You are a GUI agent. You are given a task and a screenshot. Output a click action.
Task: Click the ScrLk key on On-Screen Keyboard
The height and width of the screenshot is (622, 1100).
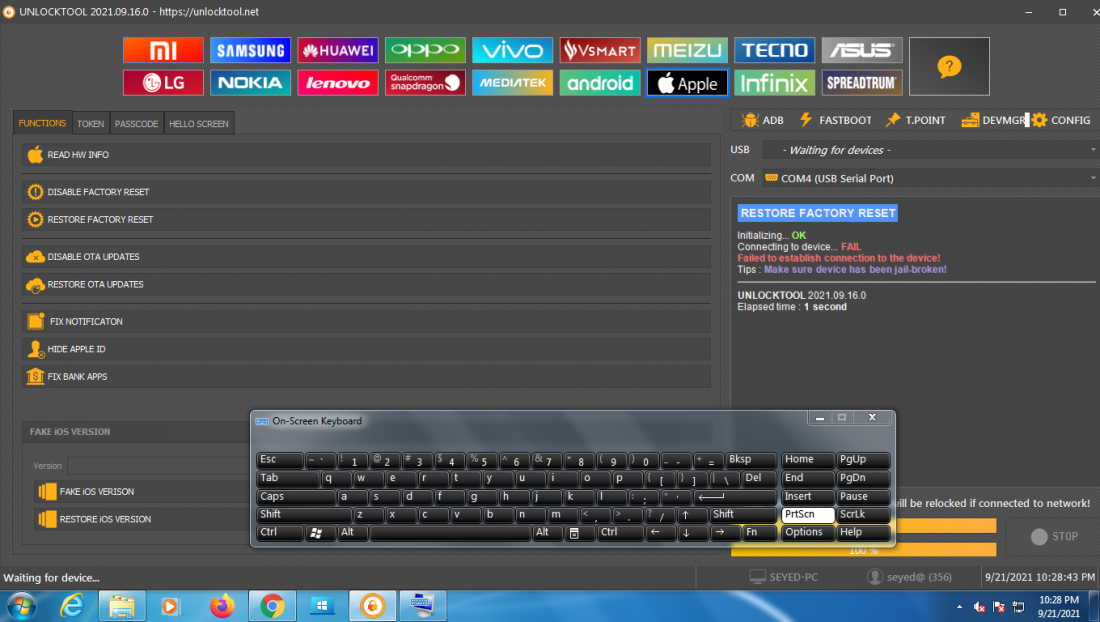(863, 514)
